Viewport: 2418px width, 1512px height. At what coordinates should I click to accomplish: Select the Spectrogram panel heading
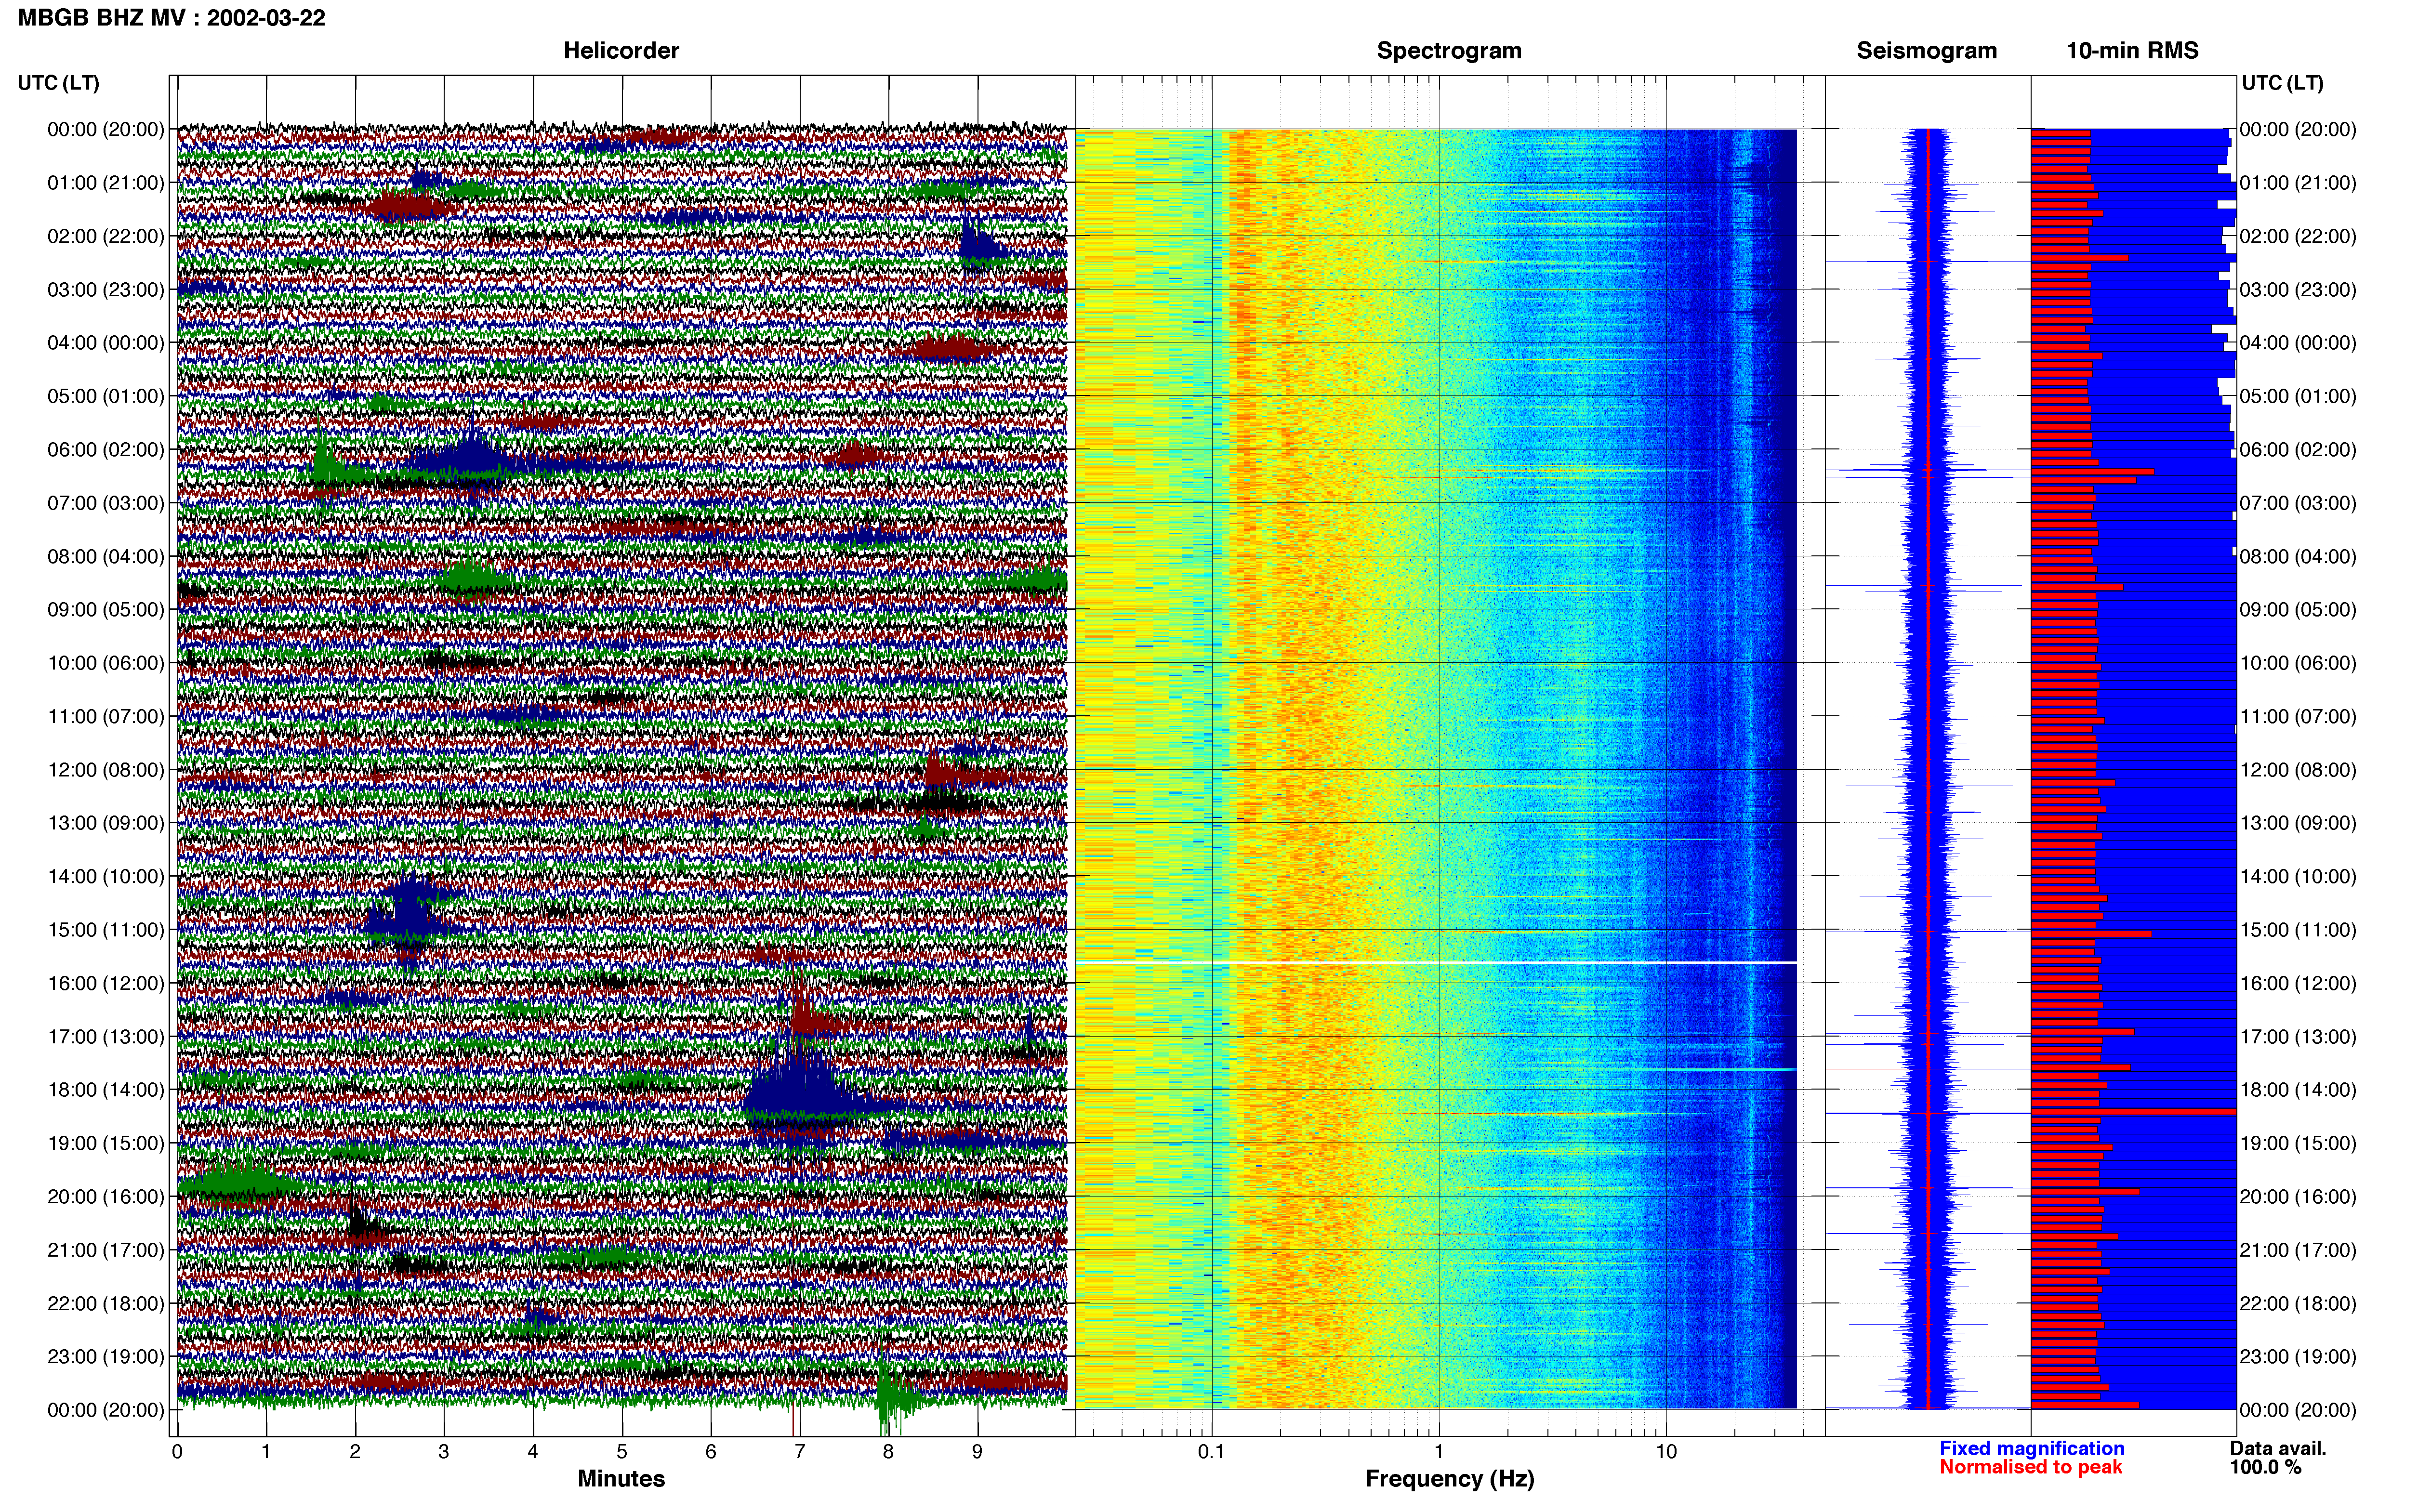click(1449, 50)
